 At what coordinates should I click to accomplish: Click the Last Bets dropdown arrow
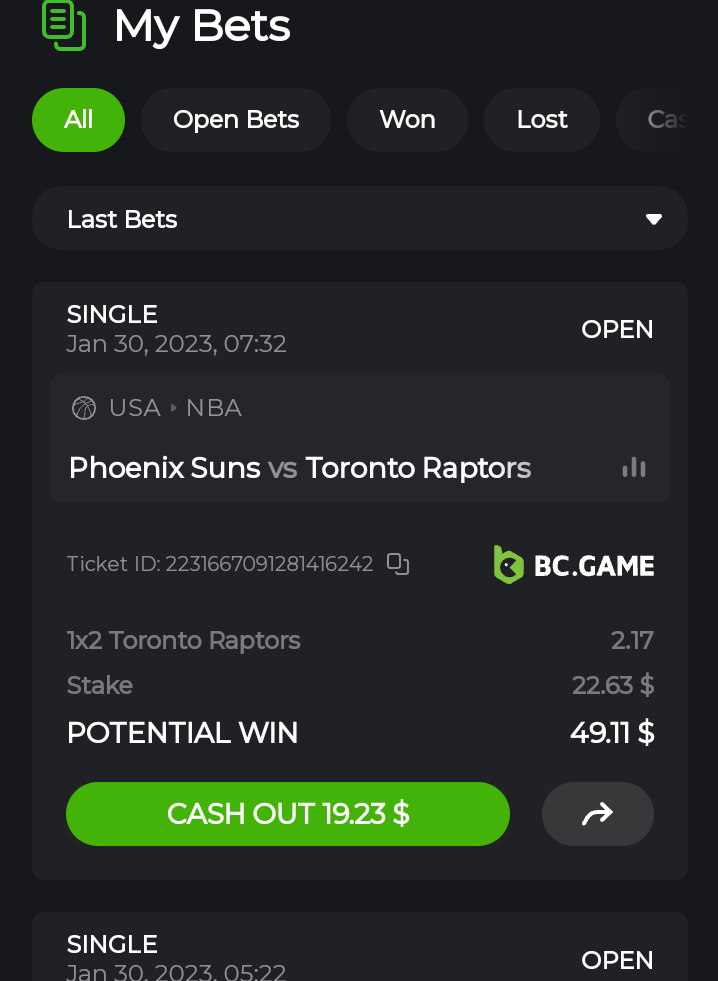654,219
